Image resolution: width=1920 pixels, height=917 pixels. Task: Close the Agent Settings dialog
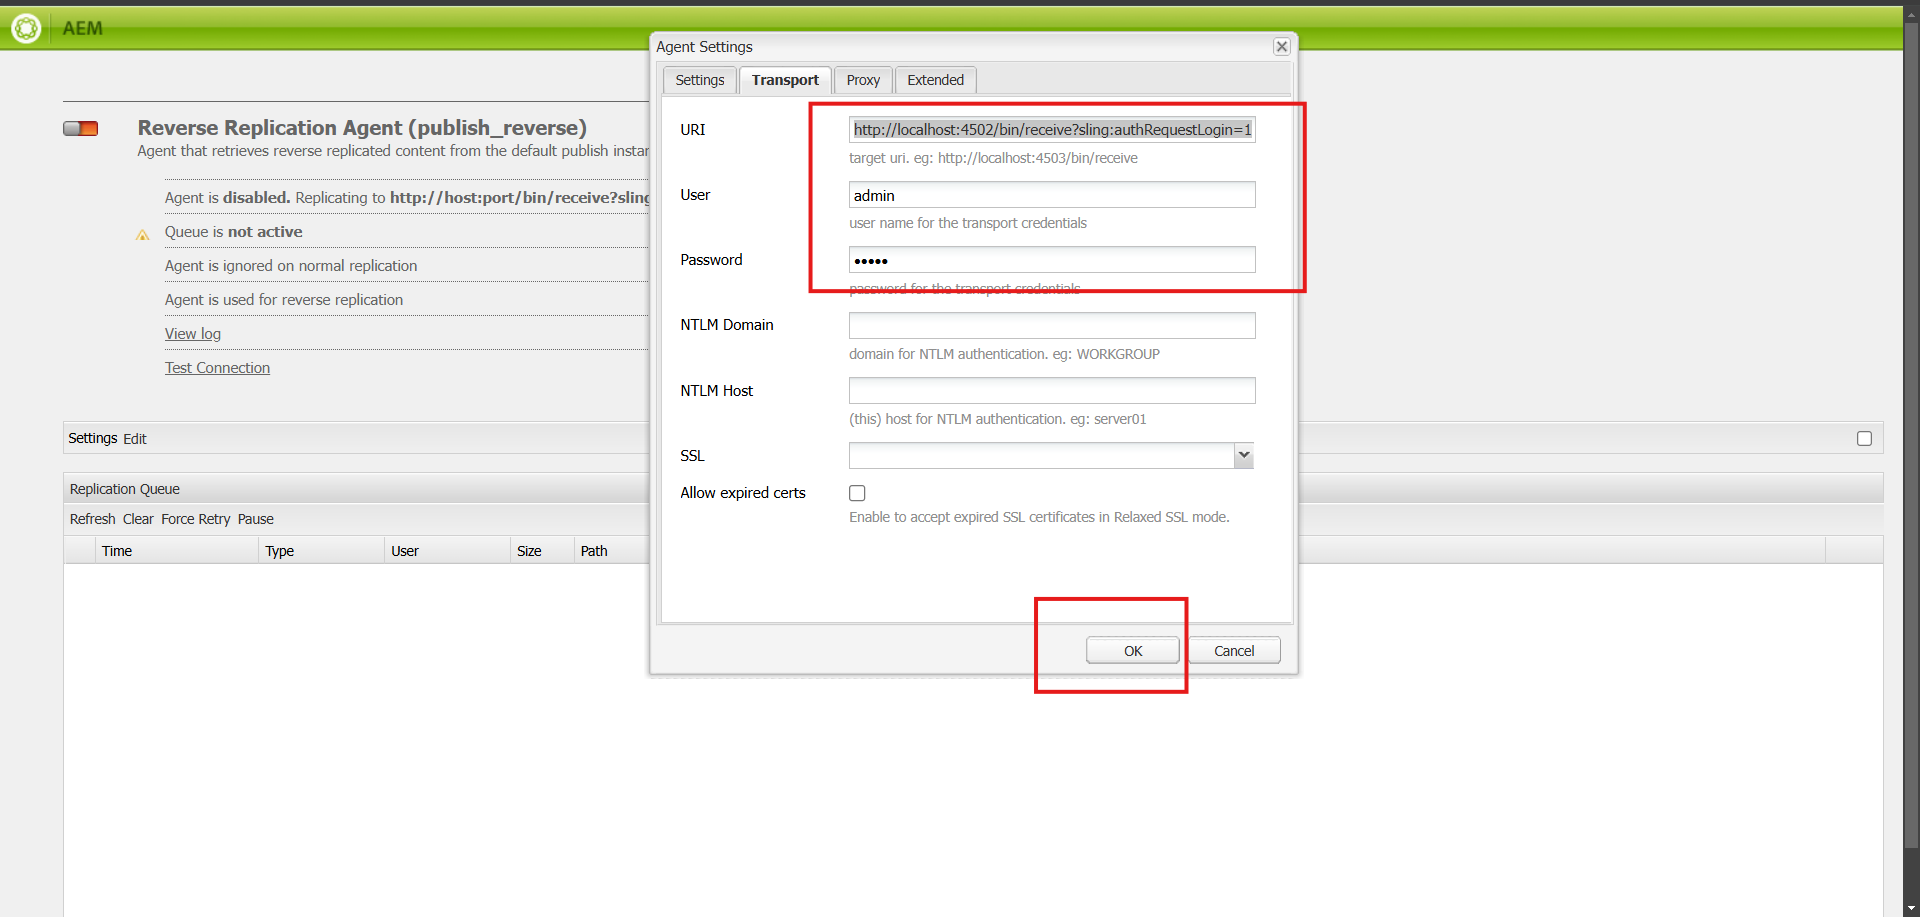point(1281,47)
